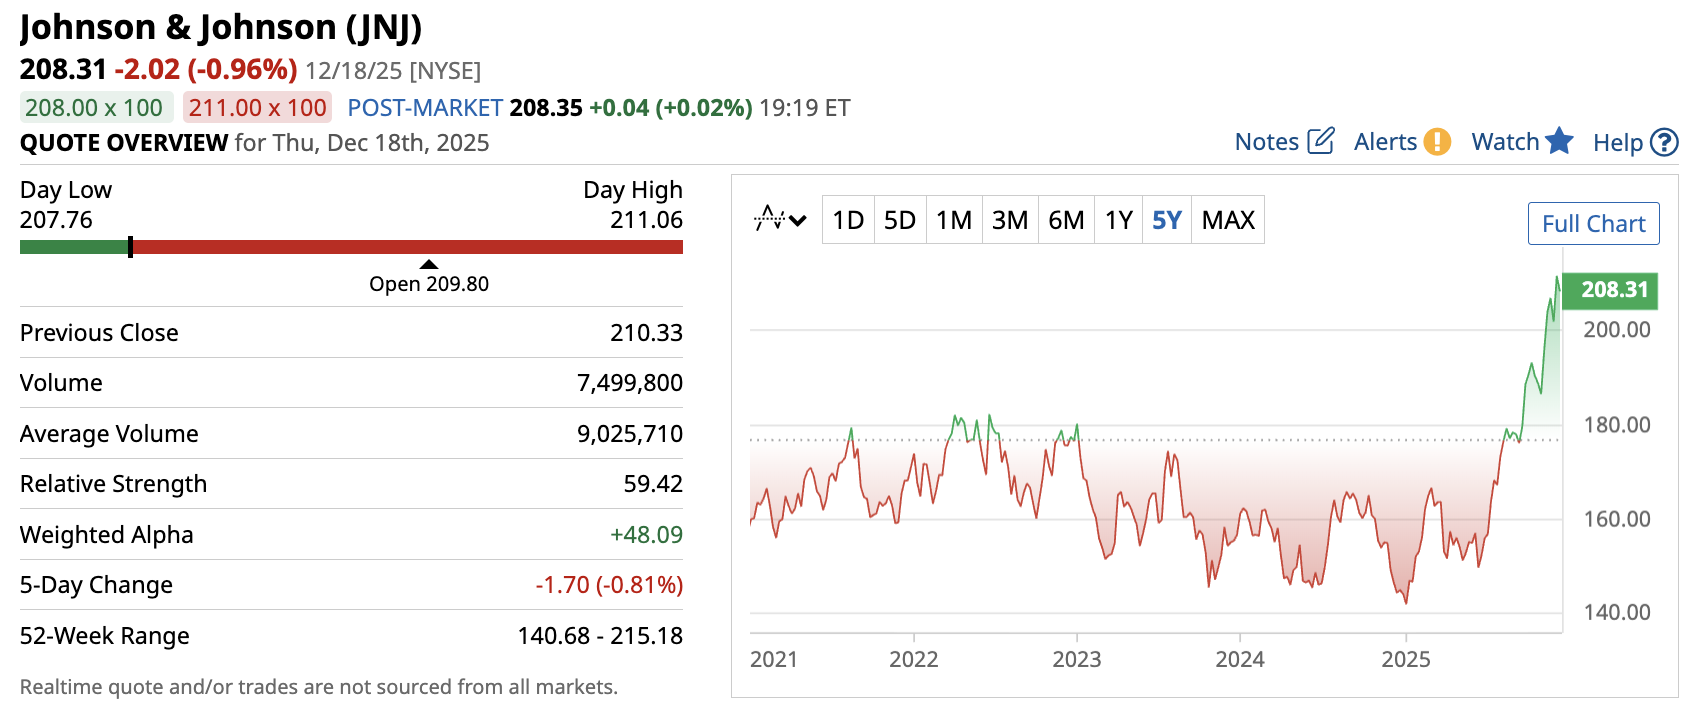
Task: Click the red ask 211.00 x 100 box
Action: [257, 107]
